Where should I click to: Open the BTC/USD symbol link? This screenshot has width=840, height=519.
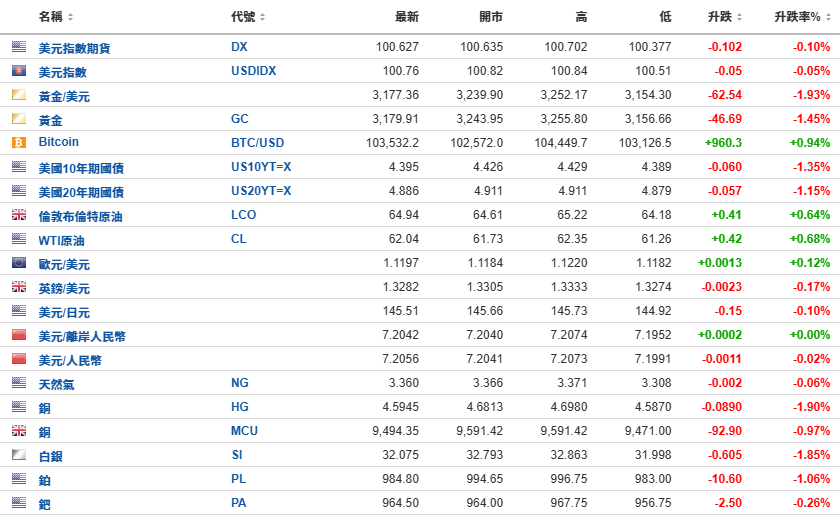[258, 143]
